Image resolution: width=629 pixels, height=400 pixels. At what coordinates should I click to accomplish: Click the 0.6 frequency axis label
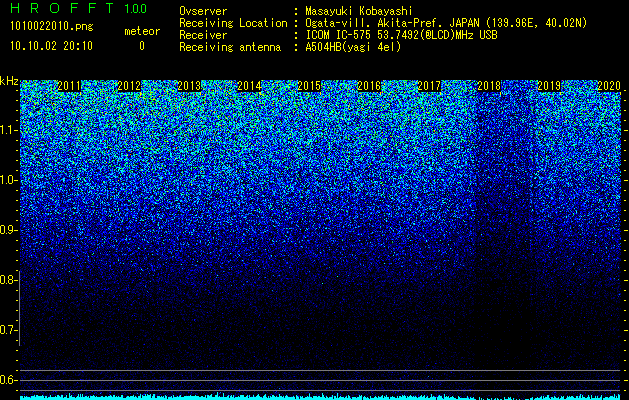coord(8,380)
